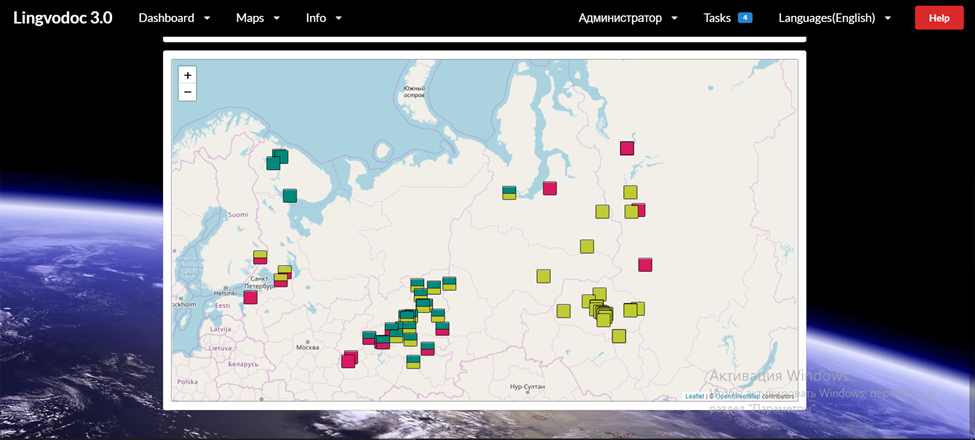Open the Dashboard dropdown menu
The image size is (975, 440).
pyautogui.click(x=174, y=18)
